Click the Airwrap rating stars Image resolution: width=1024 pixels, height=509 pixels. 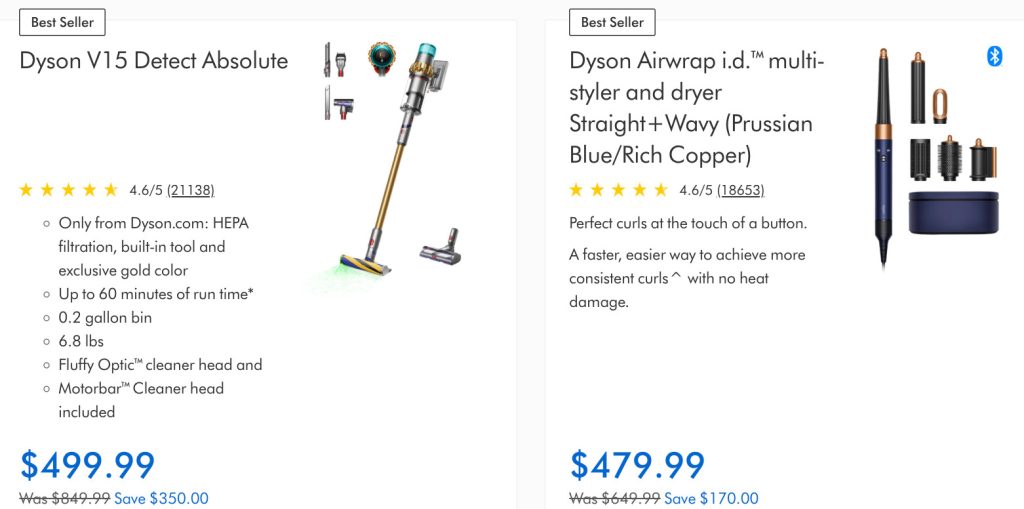(x=619, y=190)
